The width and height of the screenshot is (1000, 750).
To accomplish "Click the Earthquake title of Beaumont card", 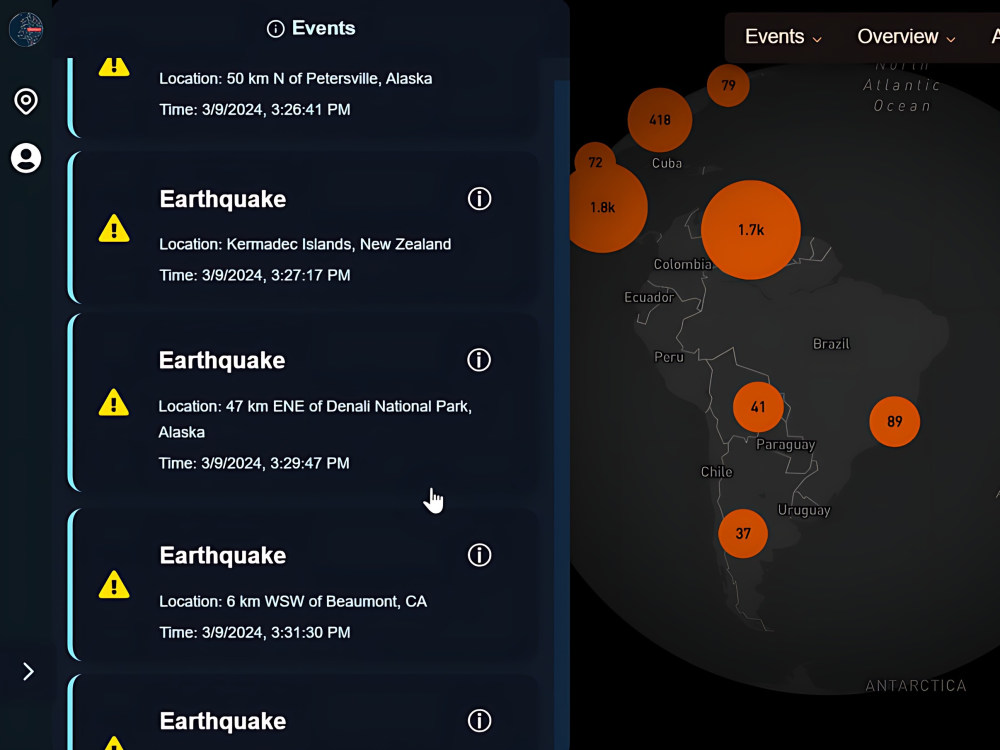I will click(223, 556).
